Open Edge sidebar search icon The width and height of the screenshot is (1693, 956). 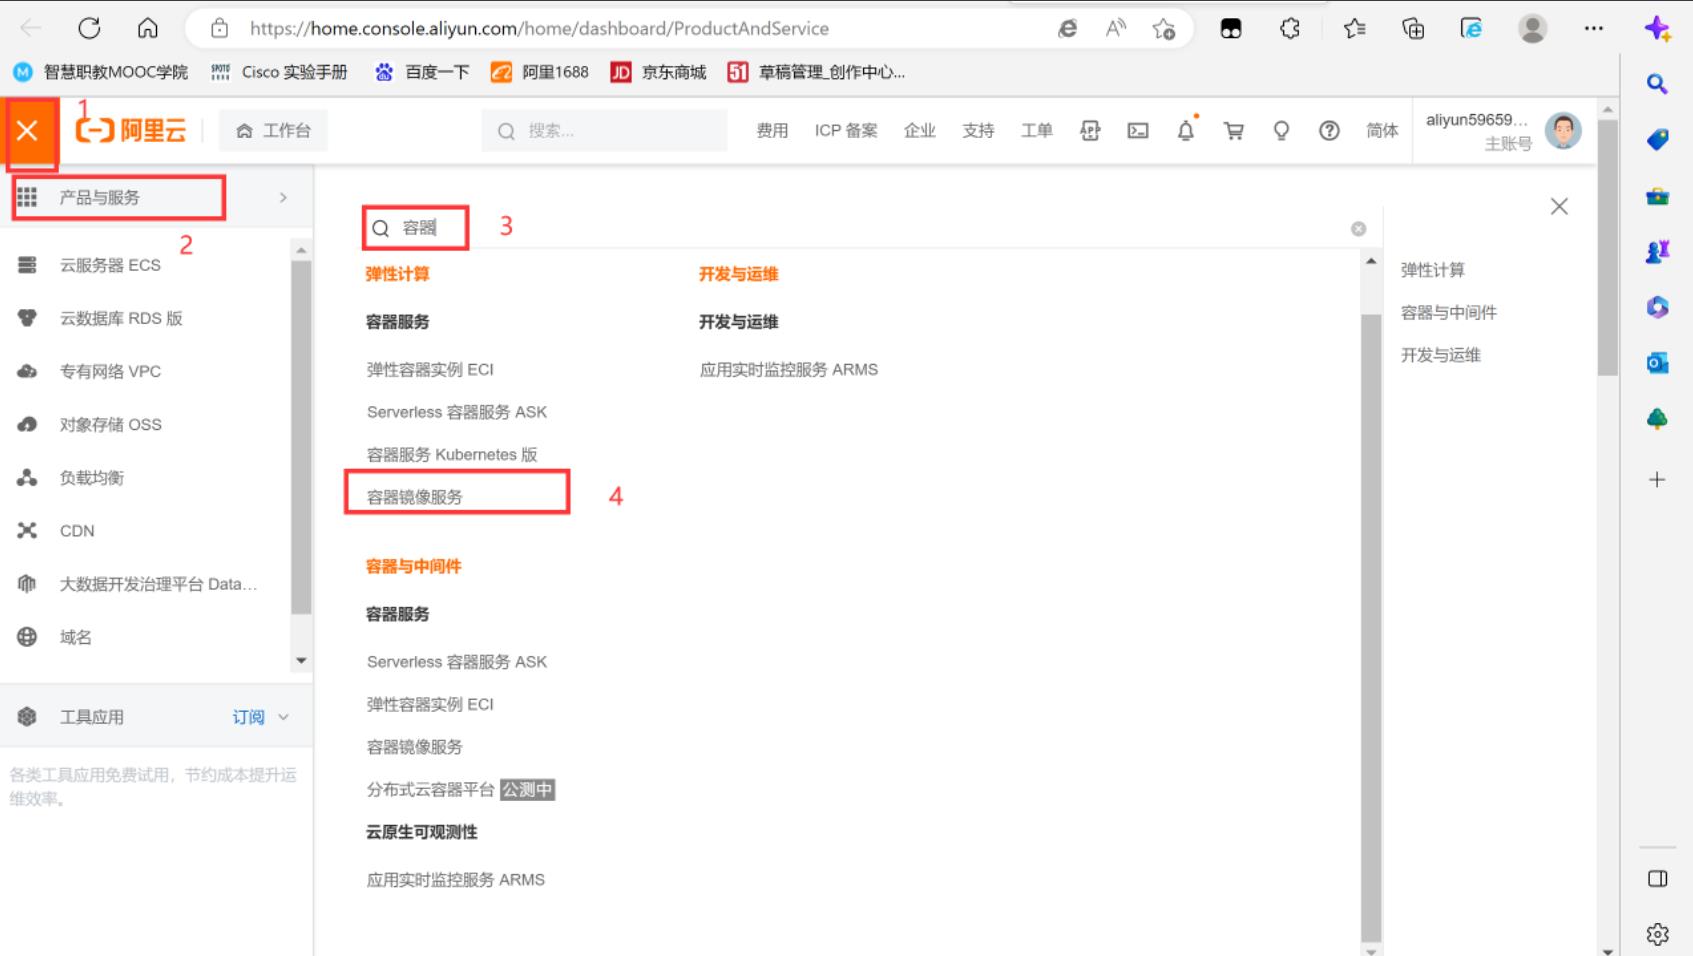pos(1657,84)
